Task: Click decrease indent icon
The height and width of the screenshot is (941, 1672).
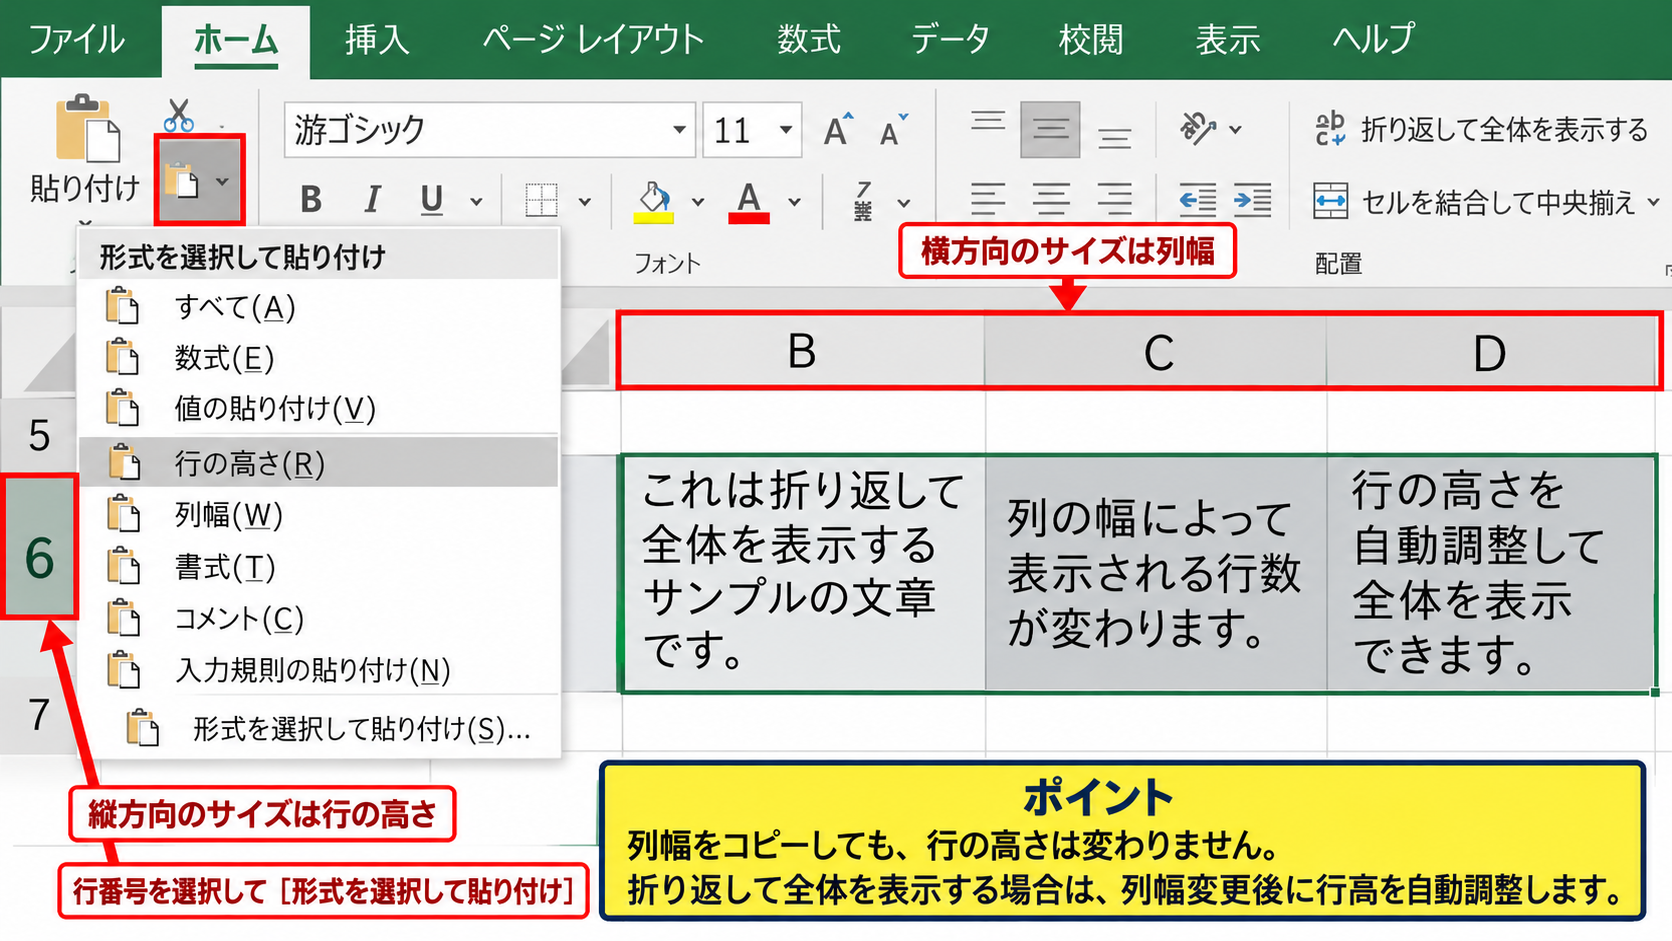Action: pos(1197,200)
